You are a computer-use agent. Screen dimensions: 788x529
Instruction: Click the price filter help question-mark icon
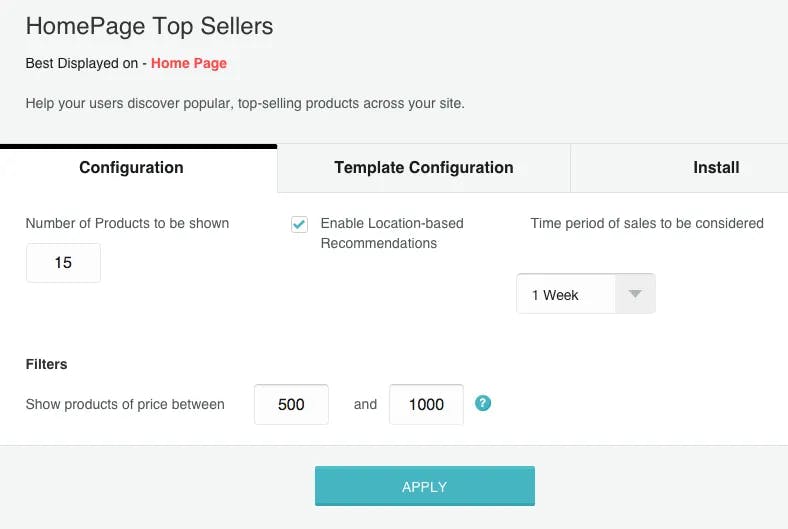click(482, 403)
